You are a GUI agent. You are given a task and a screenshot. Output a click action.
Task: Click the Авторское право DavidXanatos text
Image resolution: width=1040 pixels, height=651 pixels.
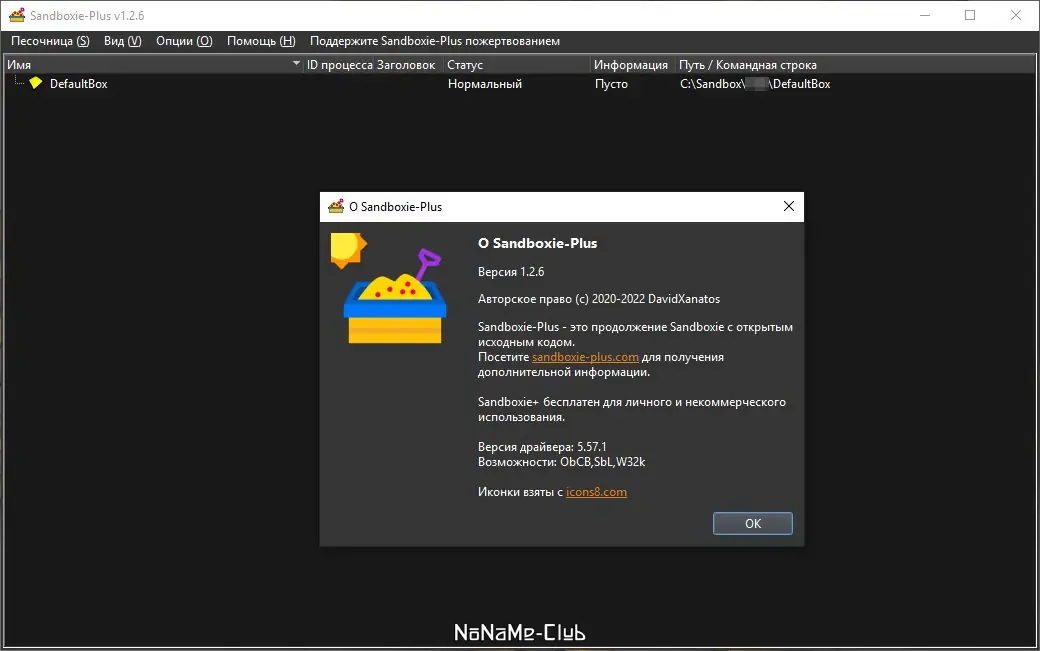pyautogui.click(x=599, y=299)
